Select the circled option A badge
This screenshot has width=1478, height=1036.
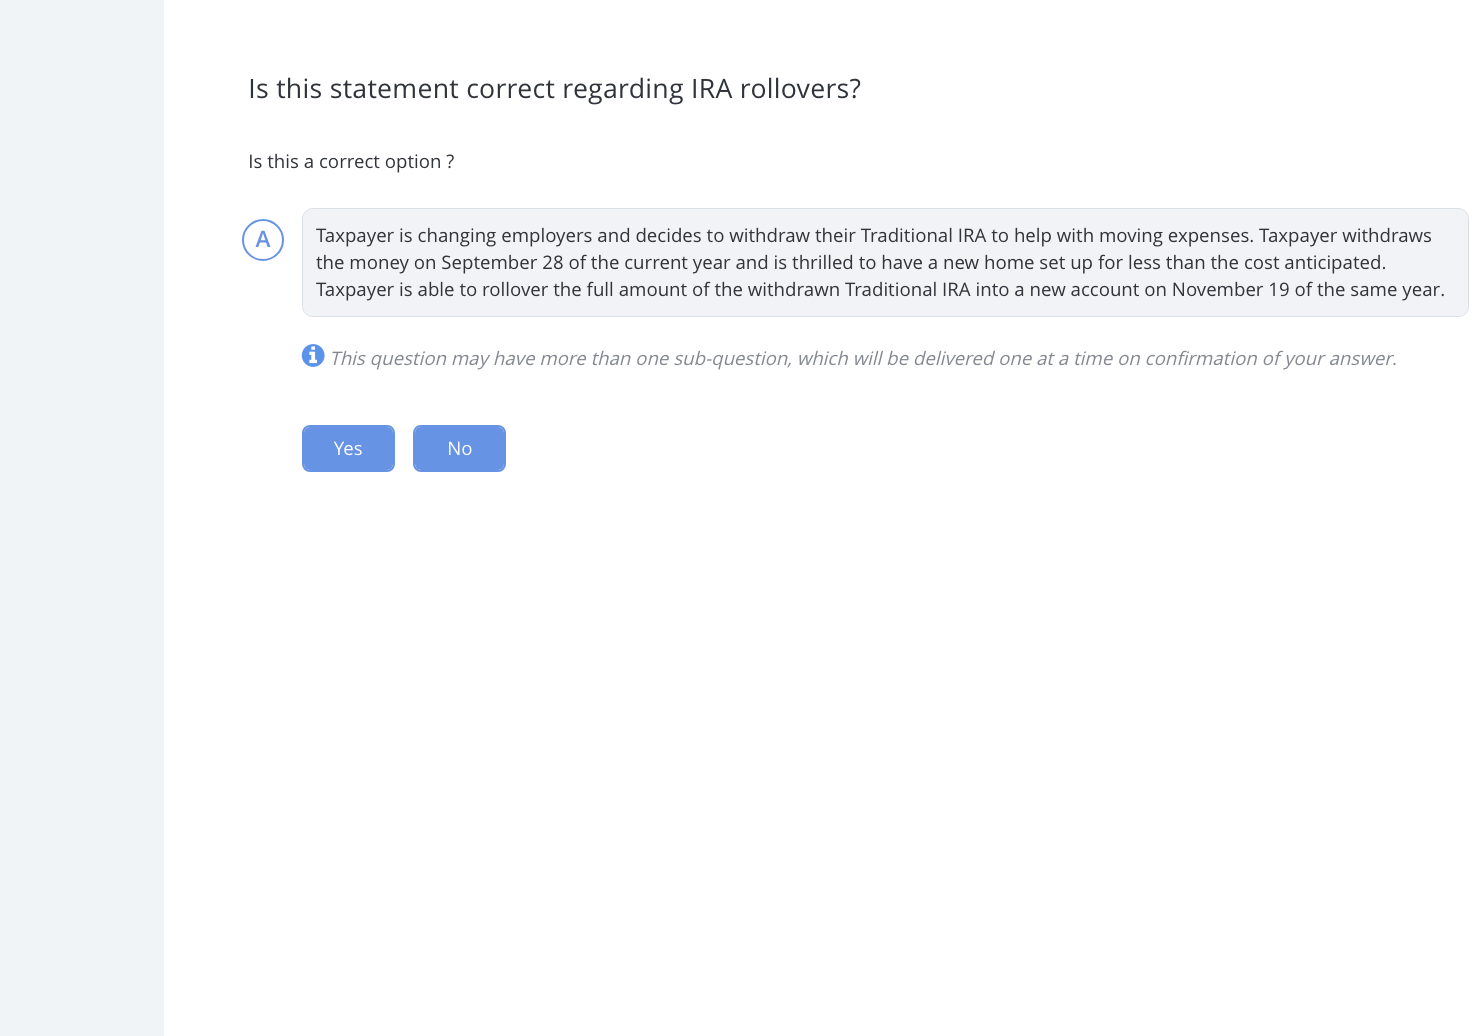263,240
